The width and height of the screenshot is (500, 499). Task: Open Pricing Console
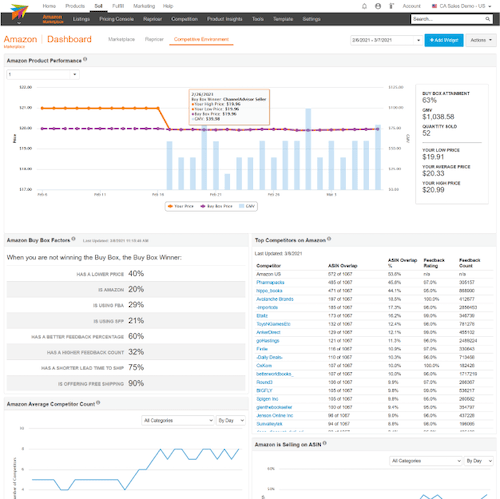click(116, 19)
